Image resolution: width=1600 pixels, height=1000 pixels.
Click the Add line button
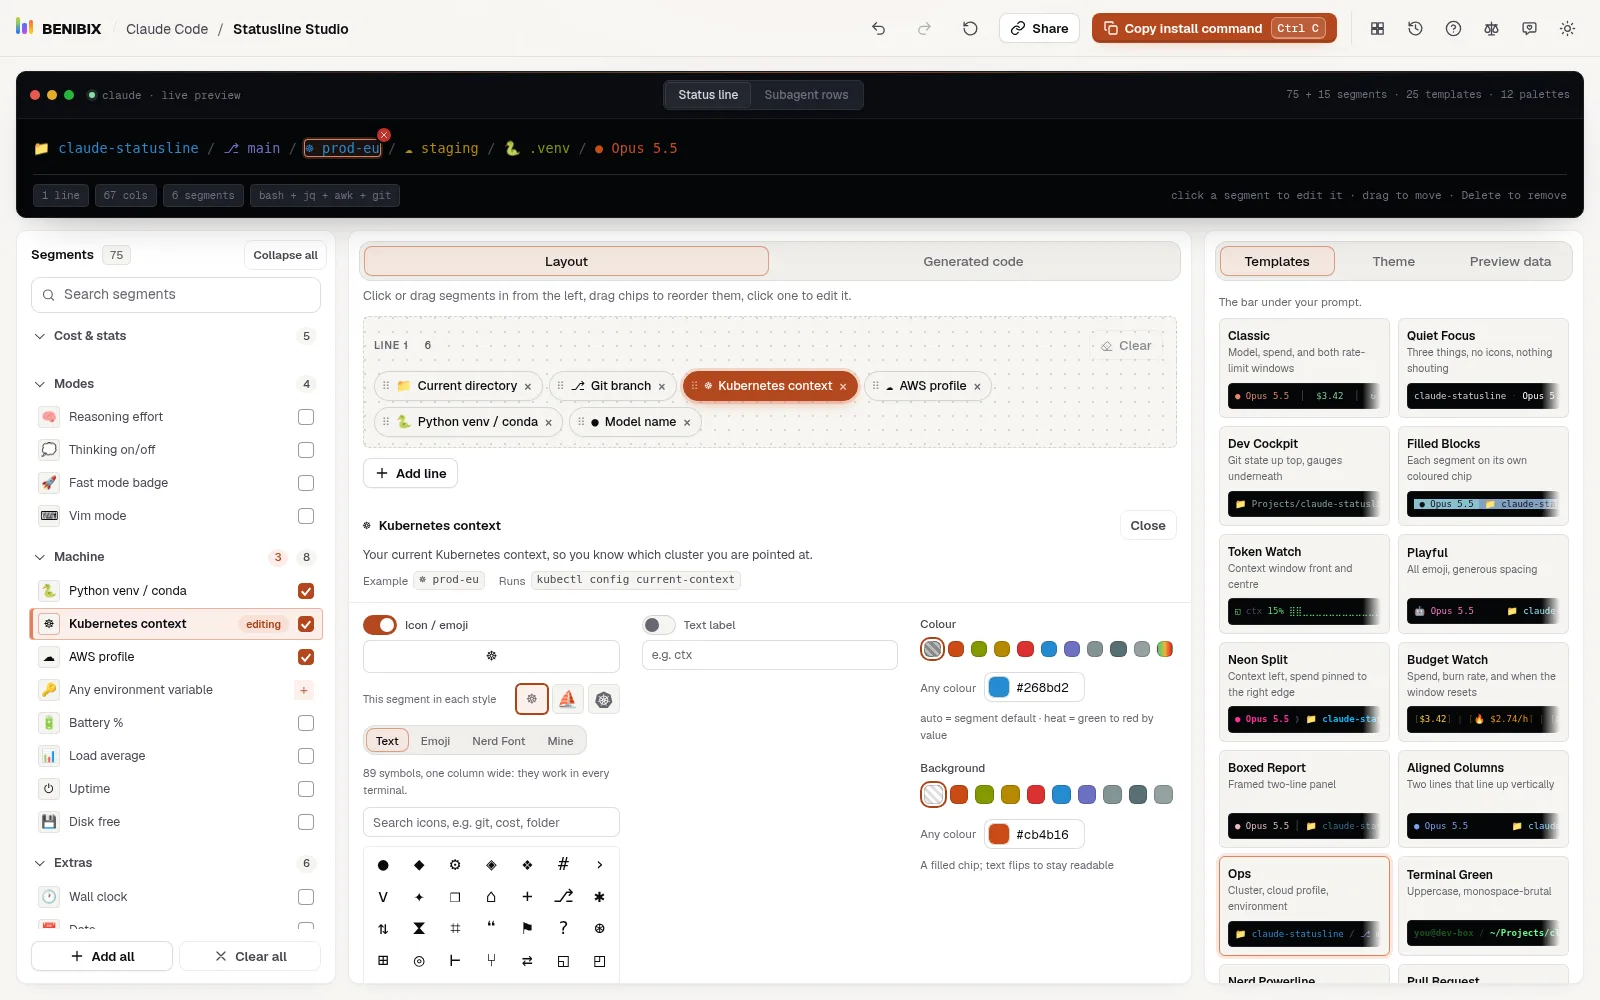[x=410, y=473]
